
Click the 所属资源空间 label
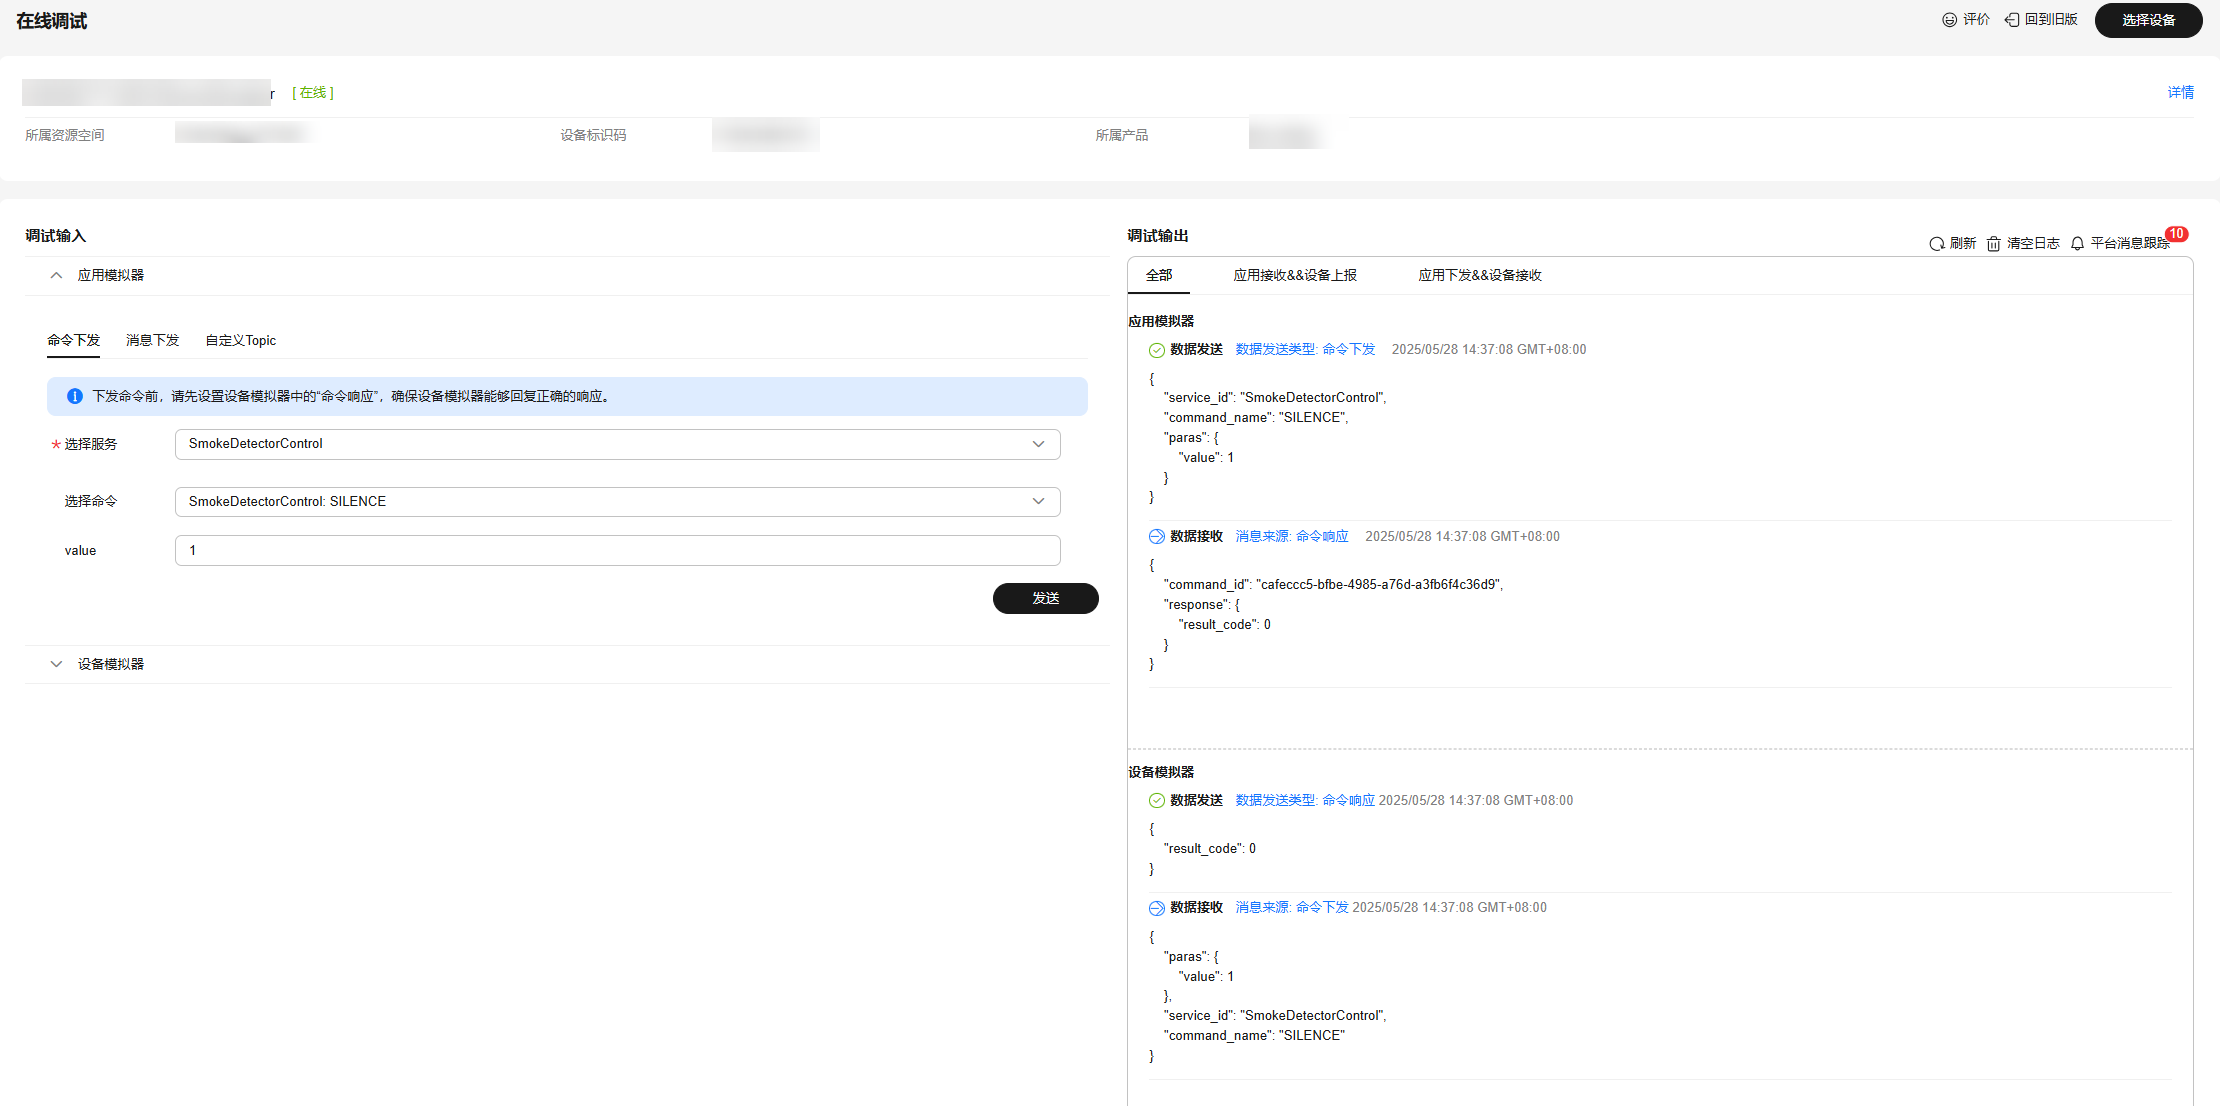[65, 136]
